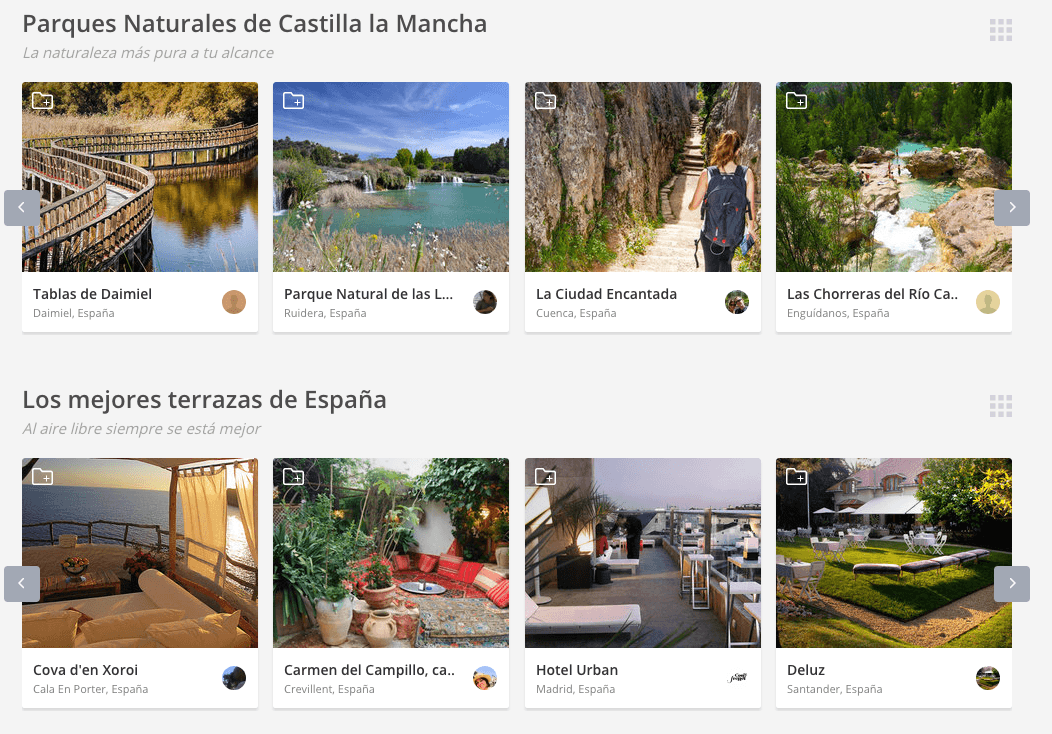This screenshot has width=1052, height=734.
Task: Open grid view for Los mejores terrazas
Action: (x=1000, y=406)
